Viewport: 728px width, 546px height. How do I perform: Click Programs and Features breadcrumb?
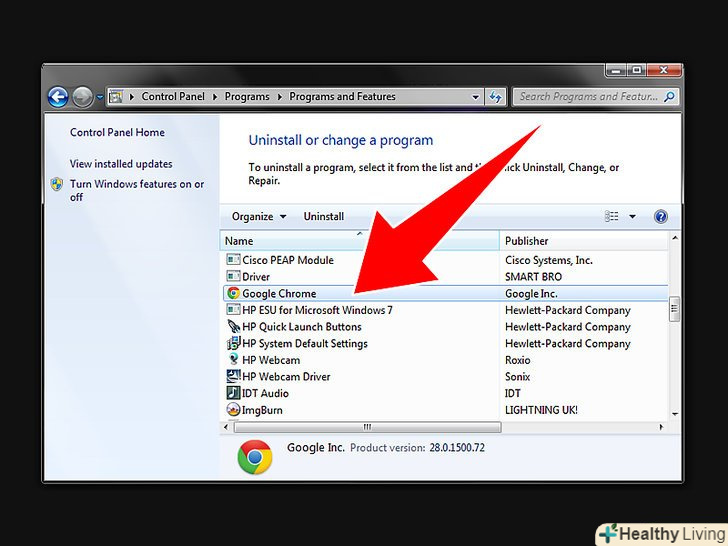[x=342, y=97]
